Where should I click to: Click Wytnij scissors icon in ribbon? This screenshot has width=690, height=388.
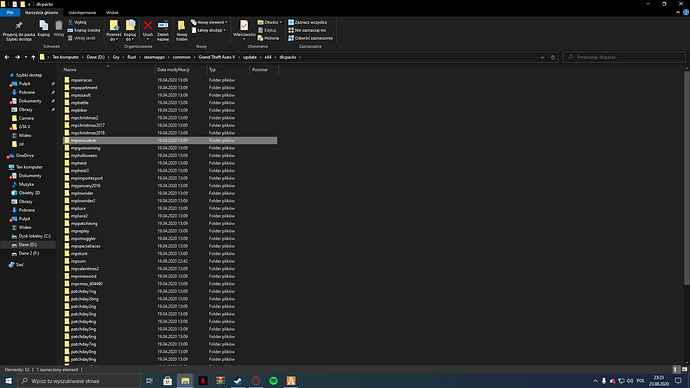(x=70, y=22)
